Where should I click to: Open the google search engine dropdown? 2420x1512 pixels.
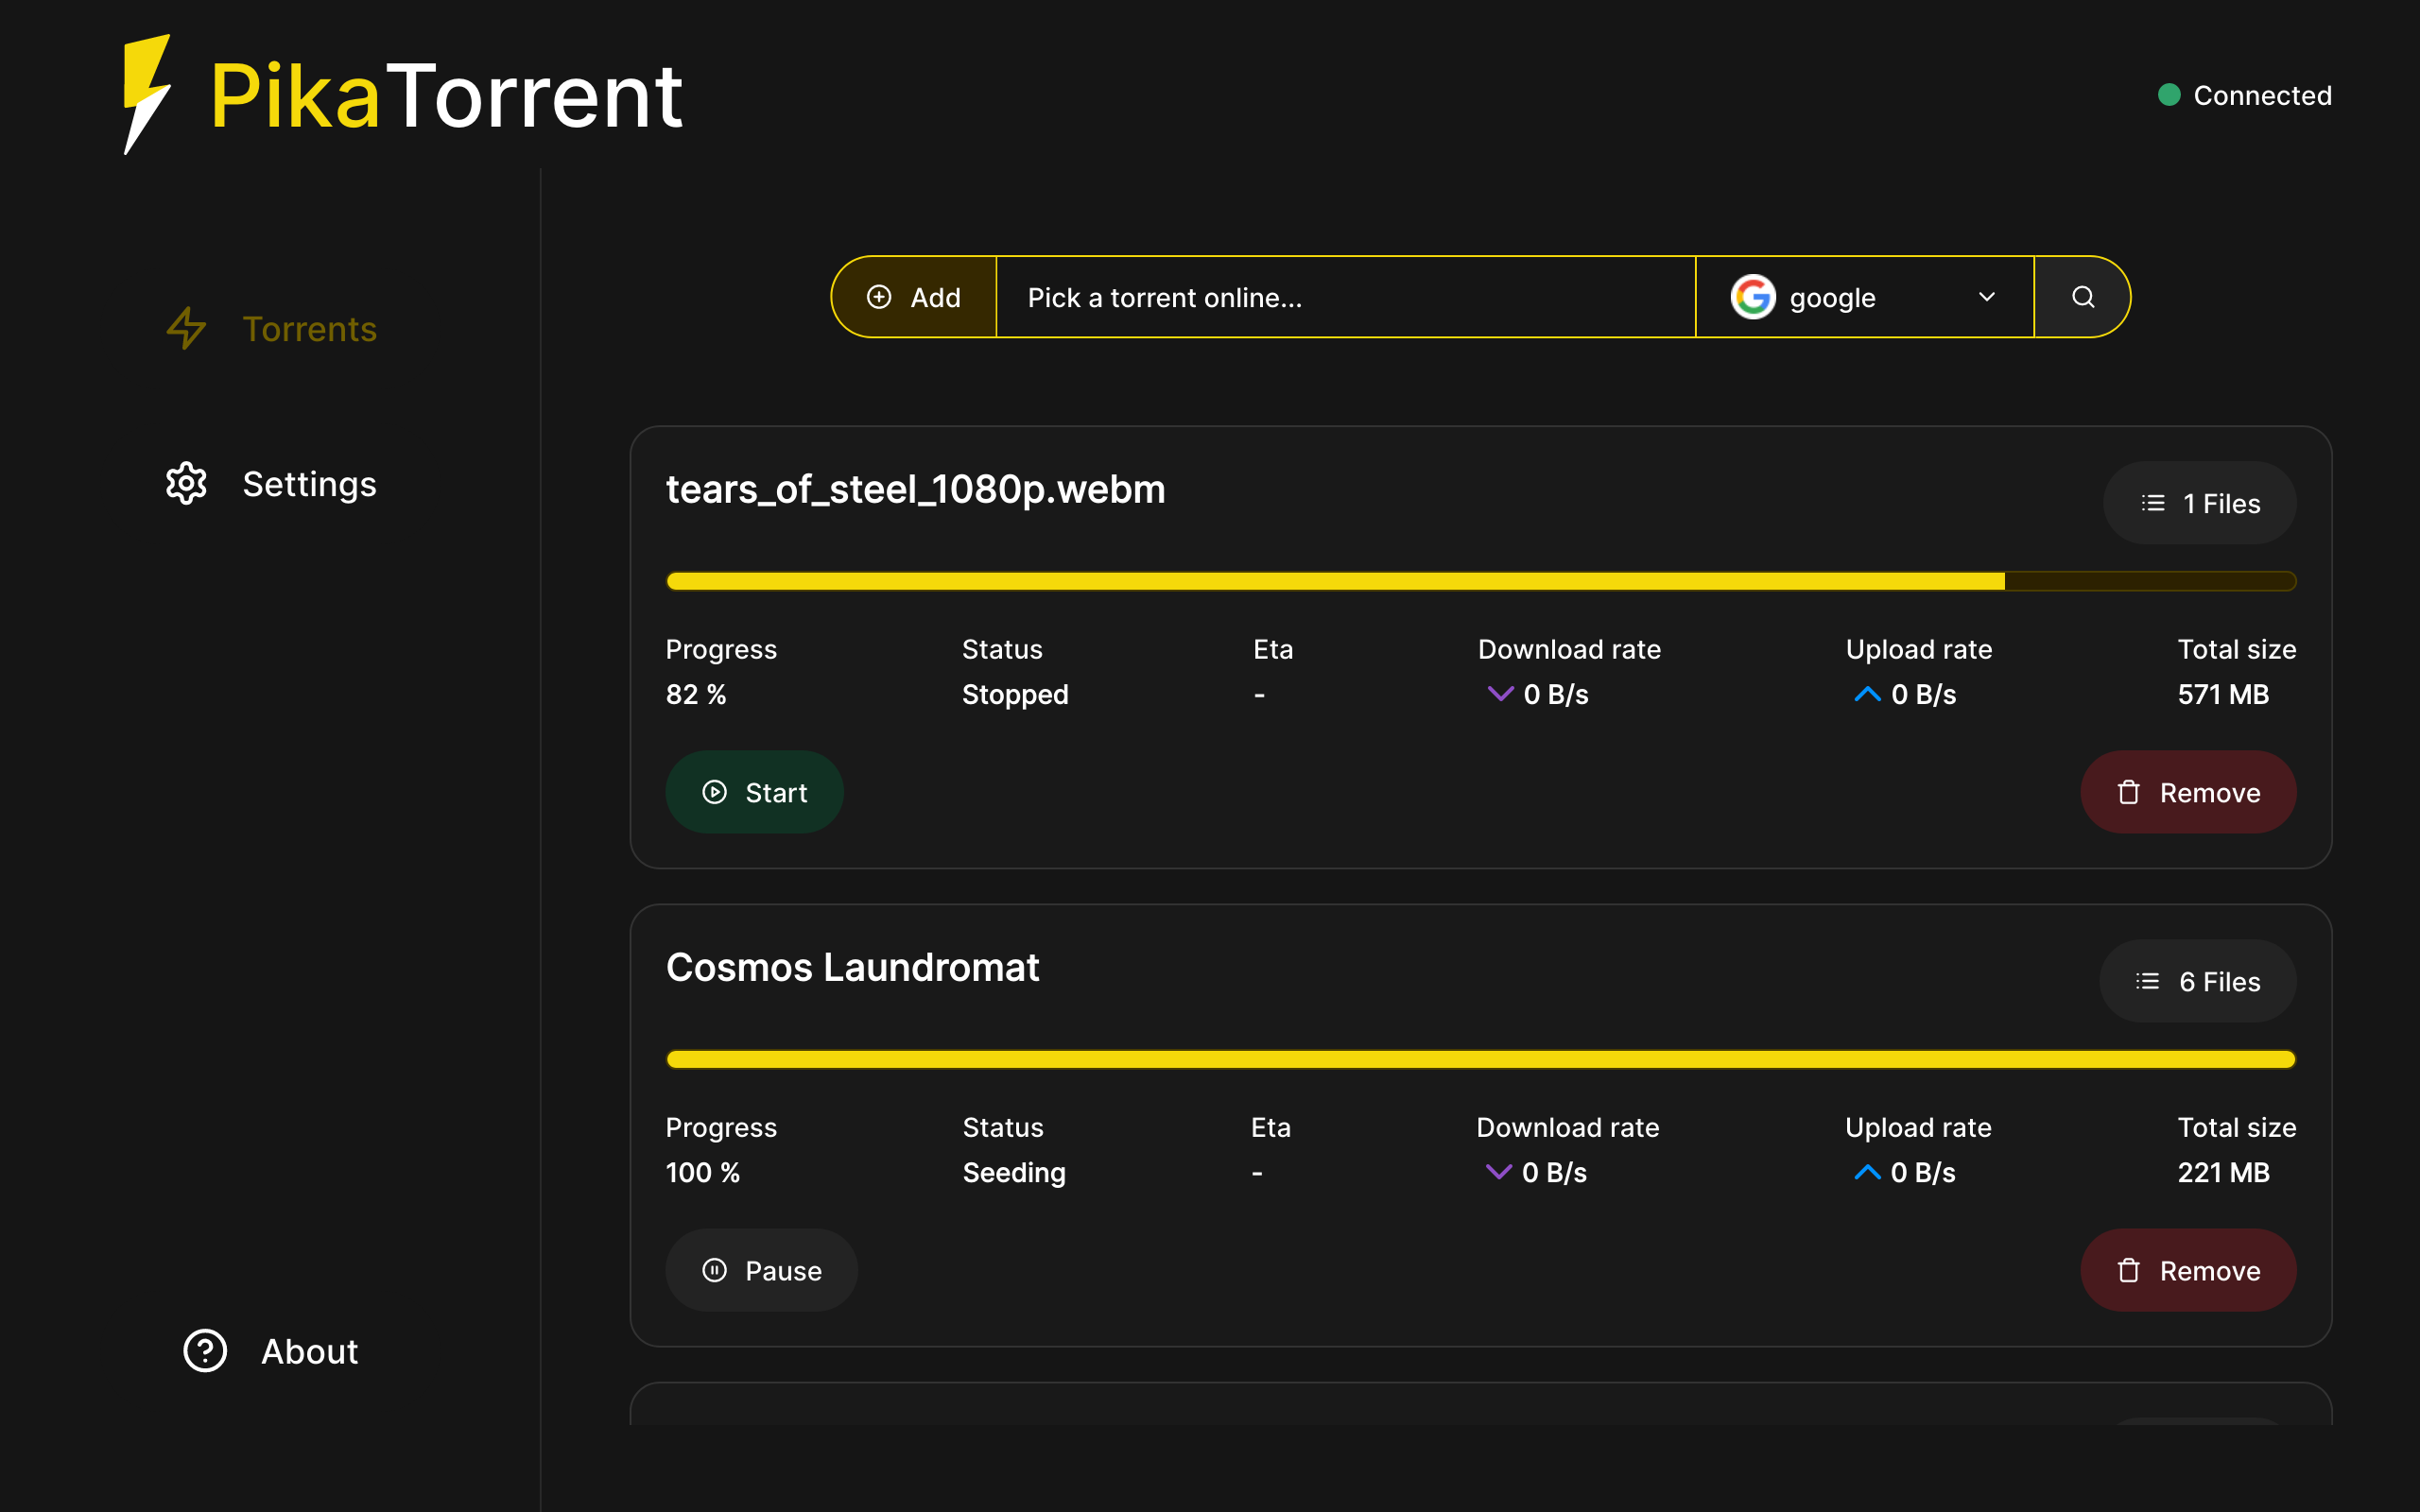(x=1865, y=297)
